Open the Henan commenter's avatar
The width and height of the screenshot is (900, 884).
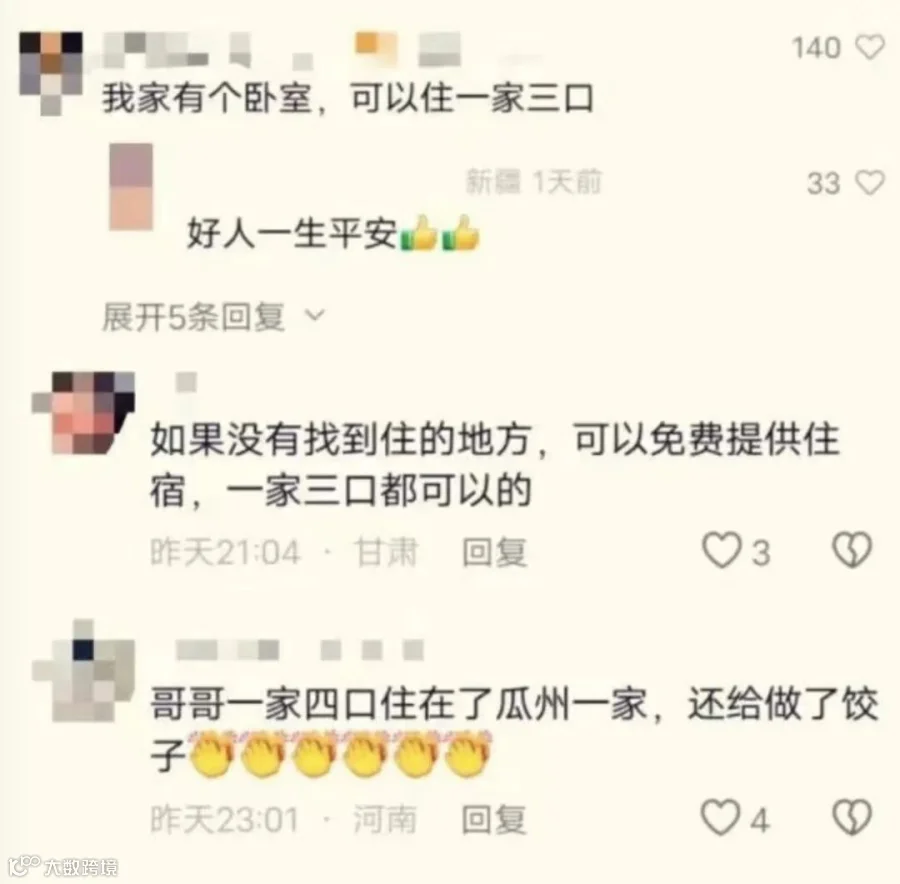[x=84, y=671]
